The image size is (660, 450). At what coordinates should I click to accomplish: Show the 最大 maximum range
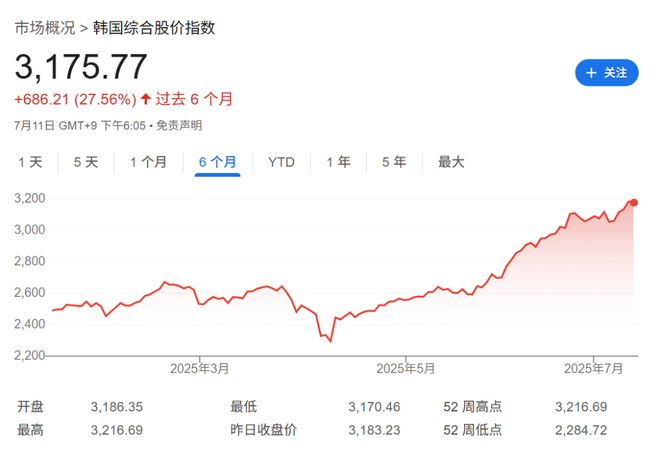[451, 161]
